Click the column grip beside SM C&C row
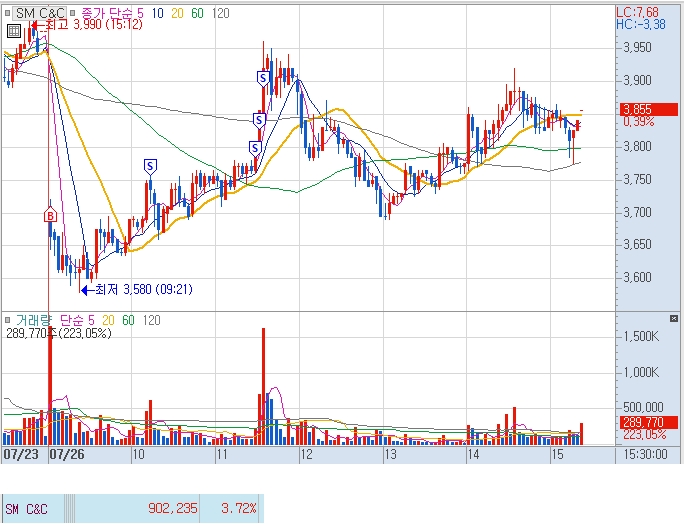Screen dimensions: 684x524 [69, 509]
